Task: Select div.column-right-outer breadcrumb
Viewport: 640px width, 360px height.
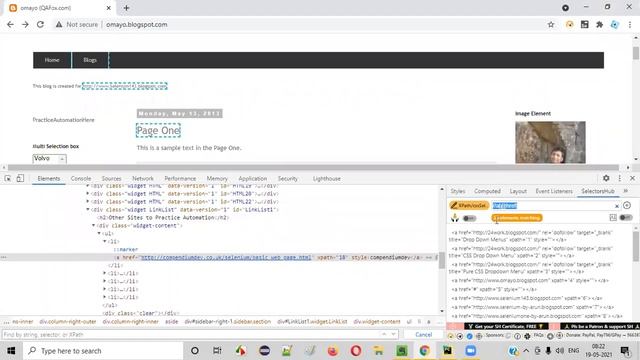Action: (x=68, y=322)
